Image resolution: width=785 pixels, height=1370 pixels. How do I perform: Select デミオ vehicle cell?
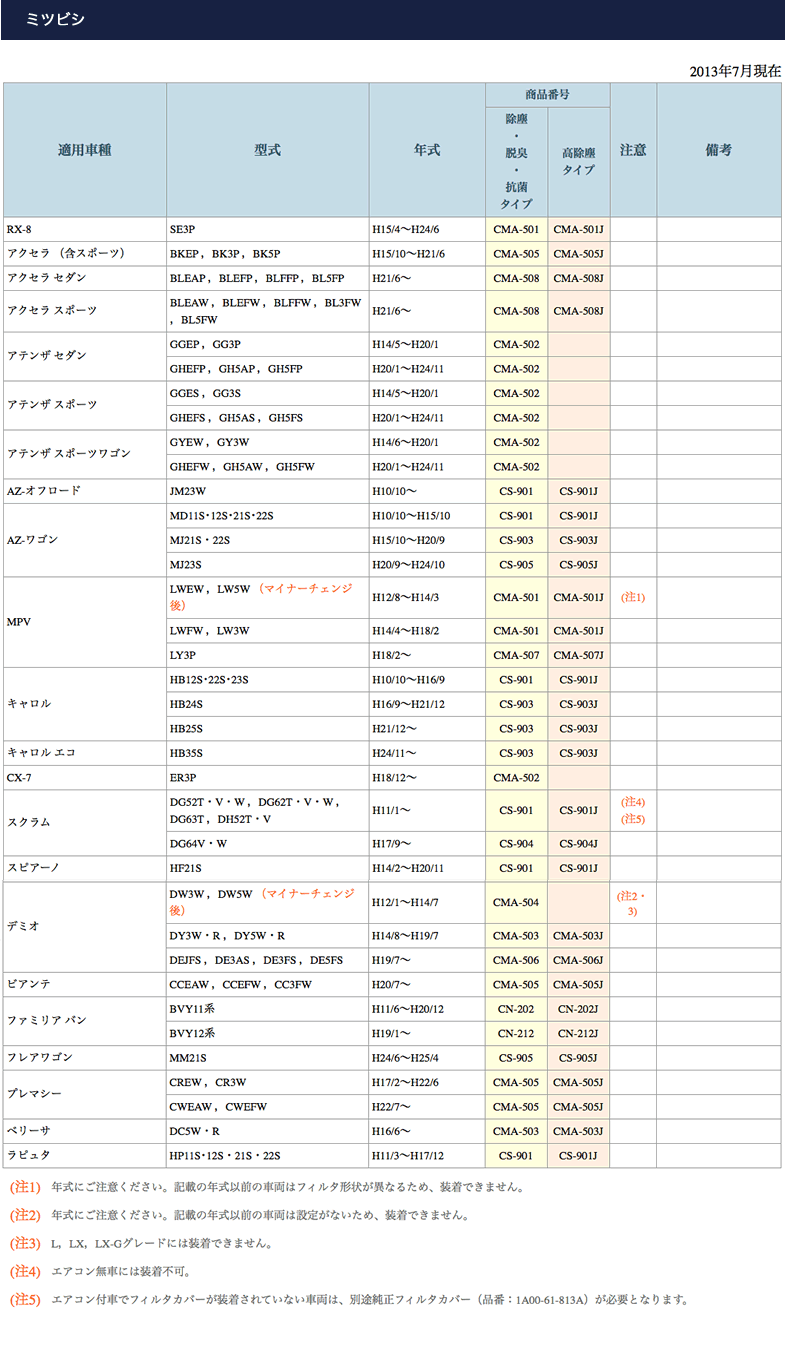click(x=85, y=926)
